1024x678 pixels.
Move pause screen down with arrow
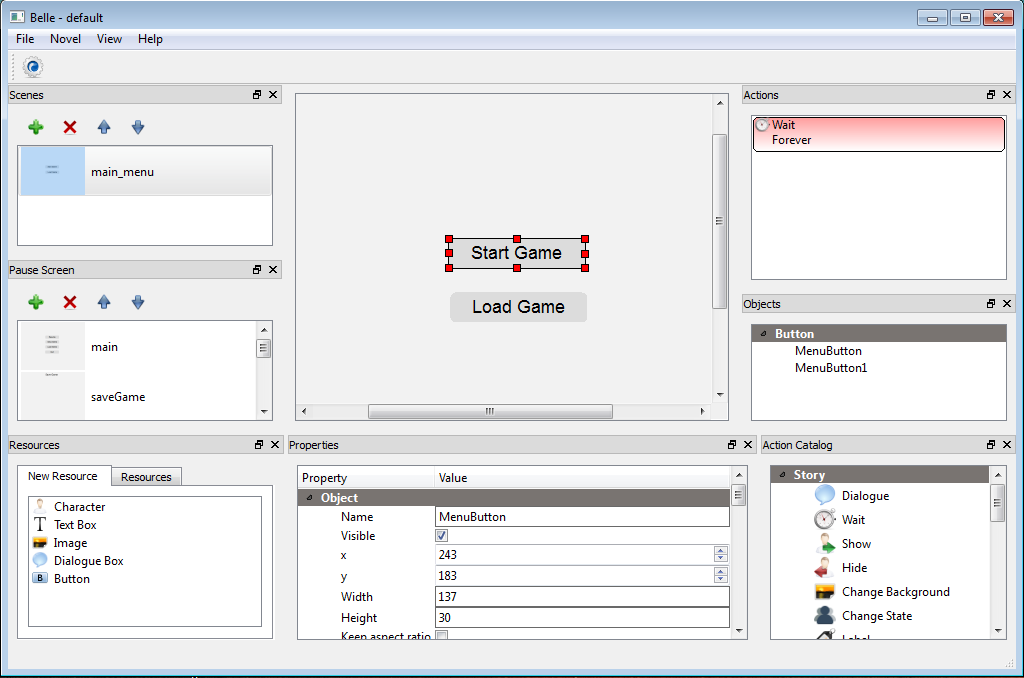click(x=138, y=302)
